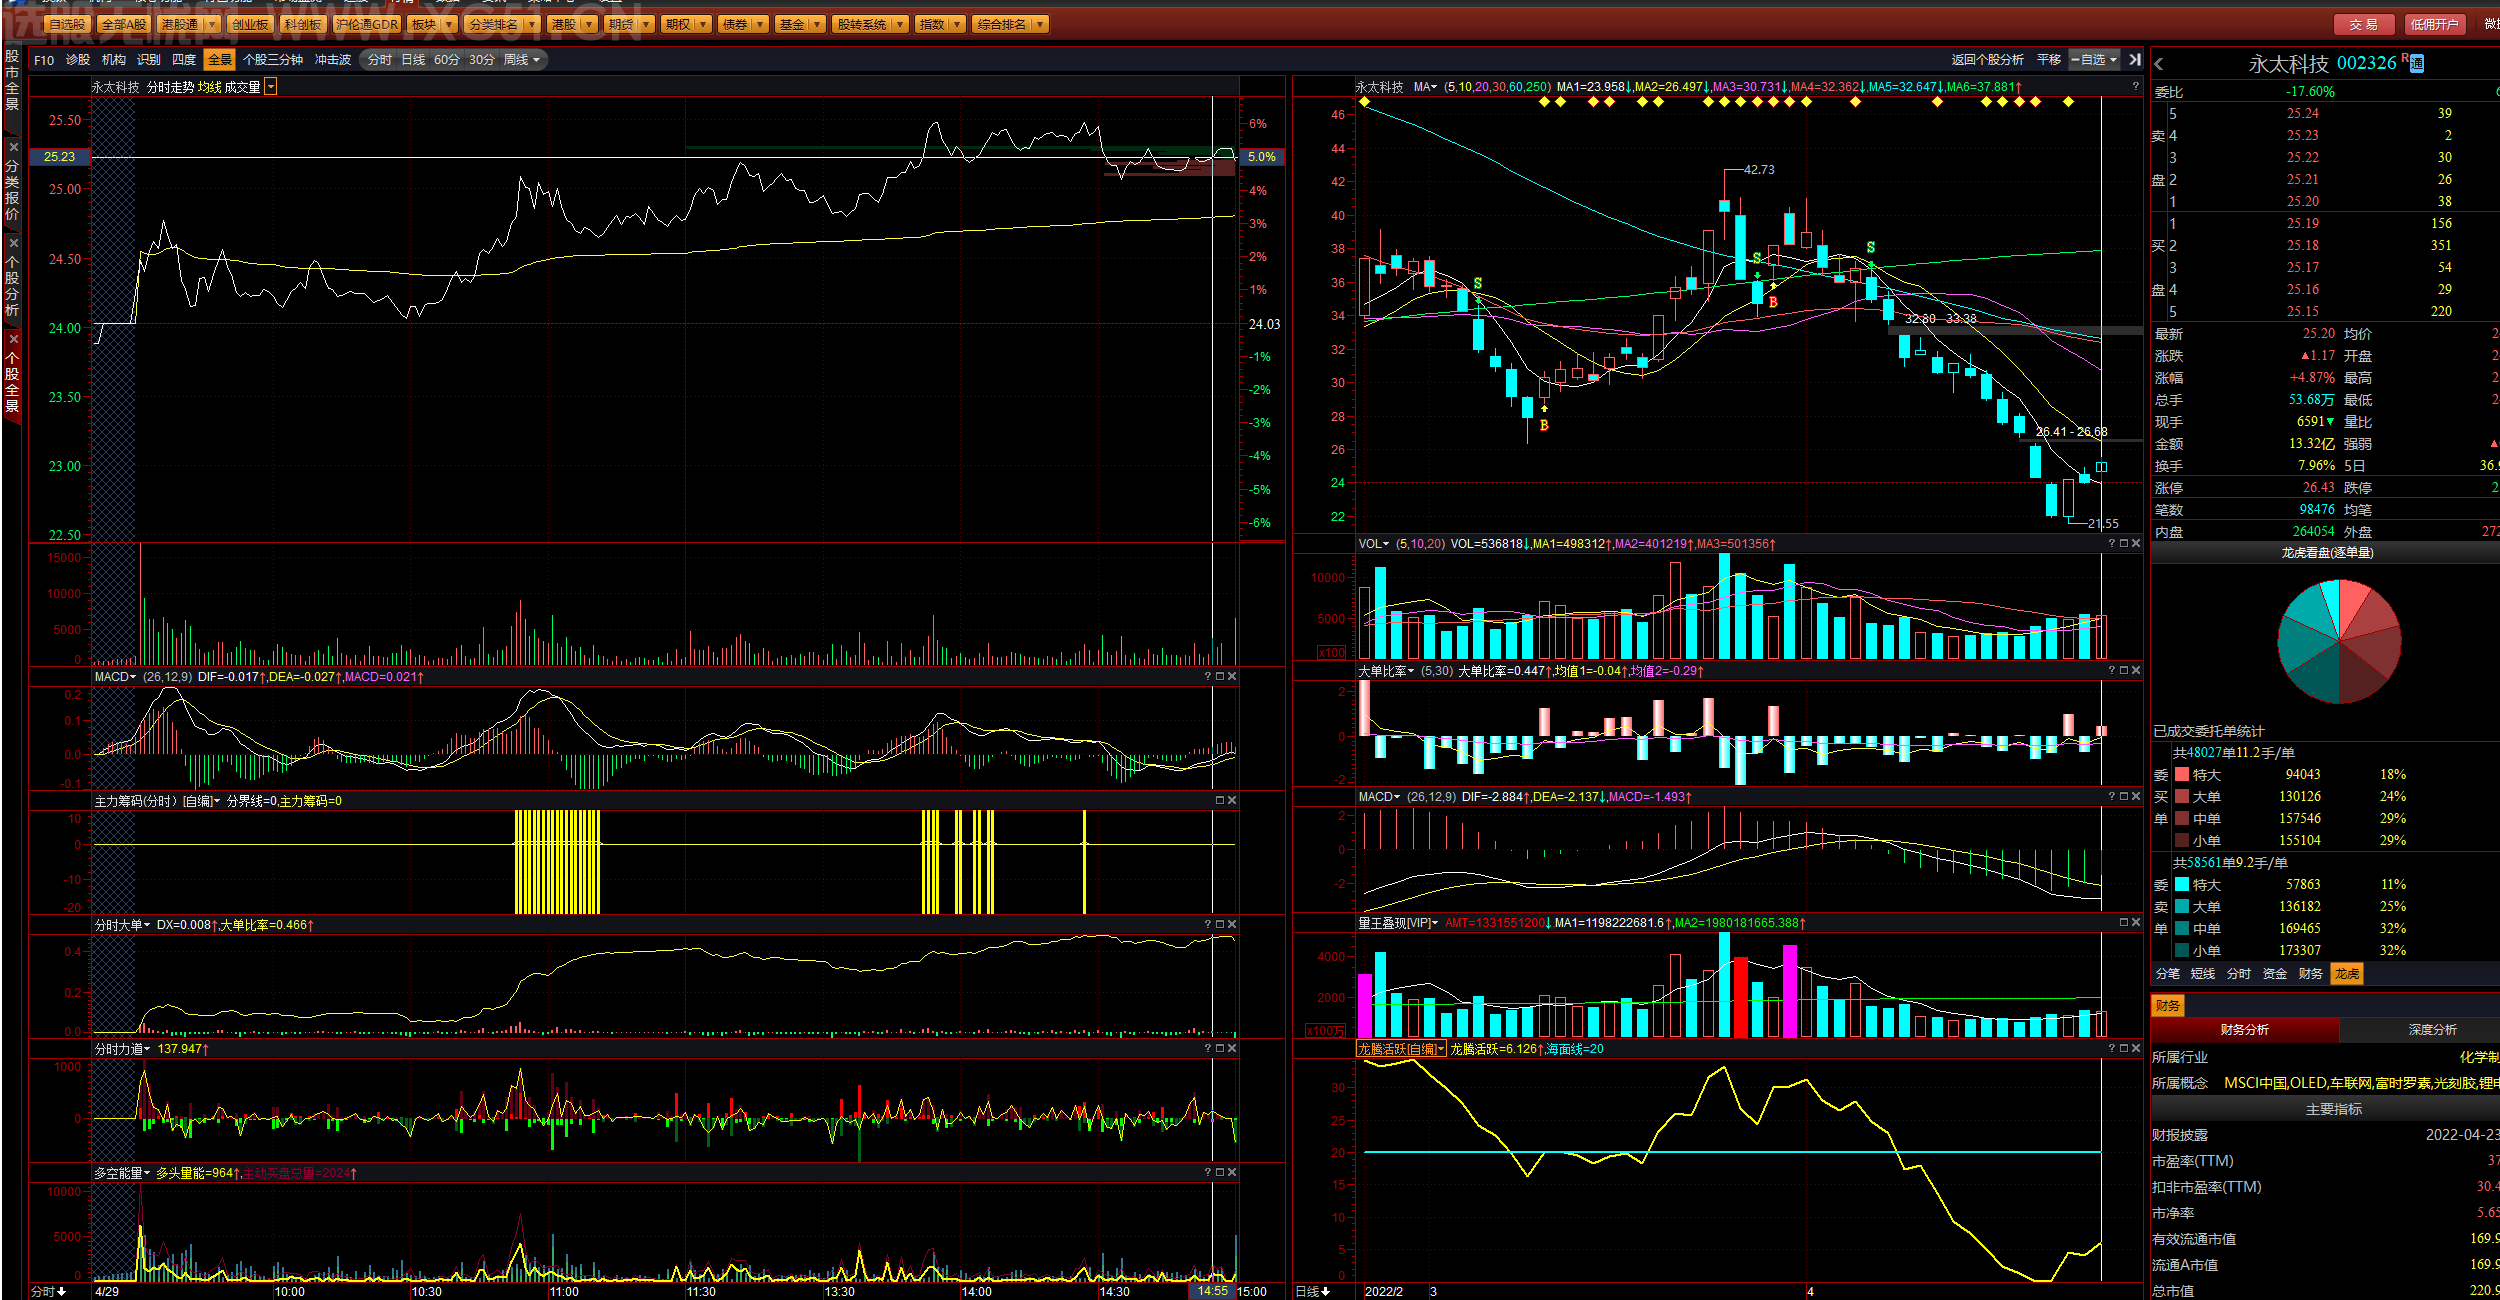
Task: Close the 分时大单 panel
Action: pyautogui.click(x=1232, y=925)
